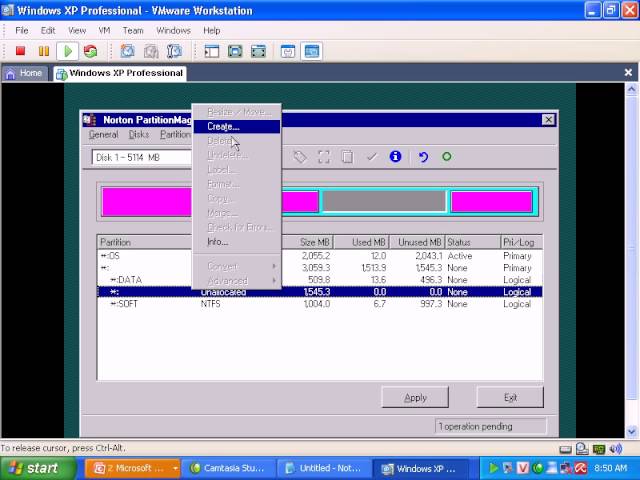Click the Quick Switch mode icon
640x480 pixels.
pos(258,51)
